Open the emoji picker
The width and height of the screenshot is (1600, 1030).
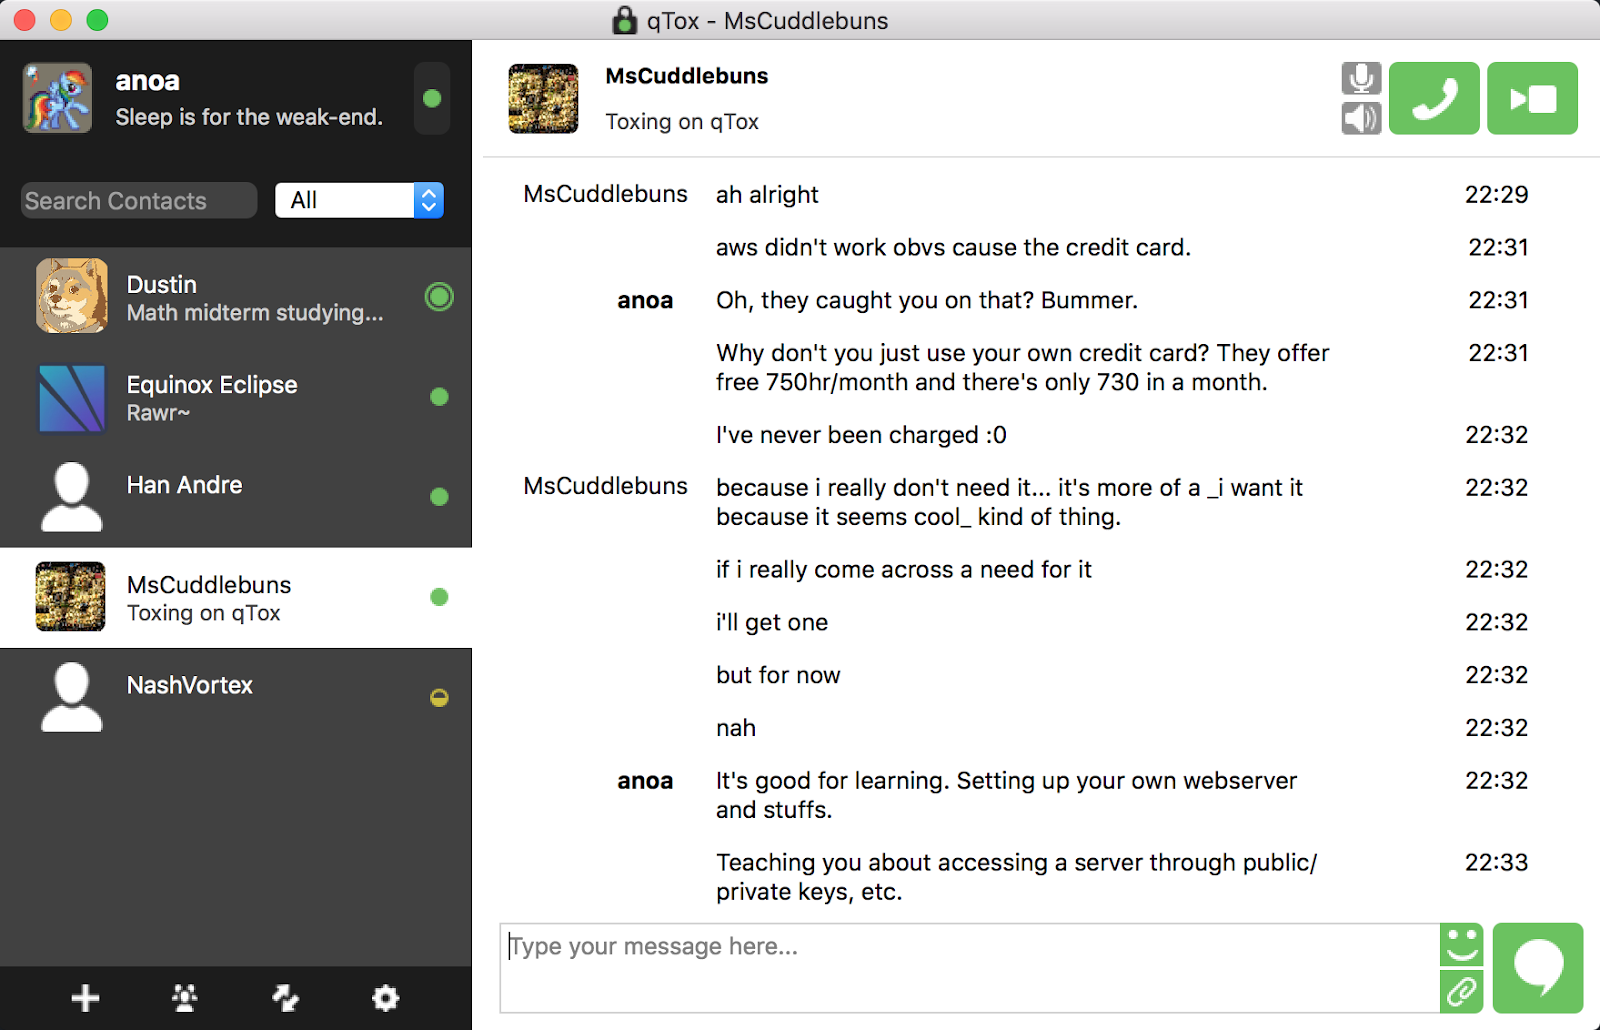click(1461, 944)
